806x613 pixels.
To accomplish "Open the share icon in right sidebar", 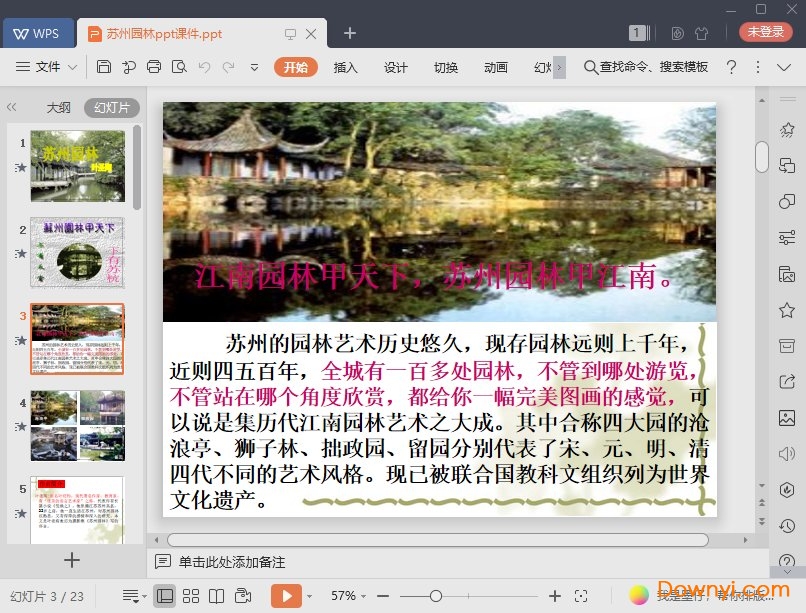I will [787, 381].
